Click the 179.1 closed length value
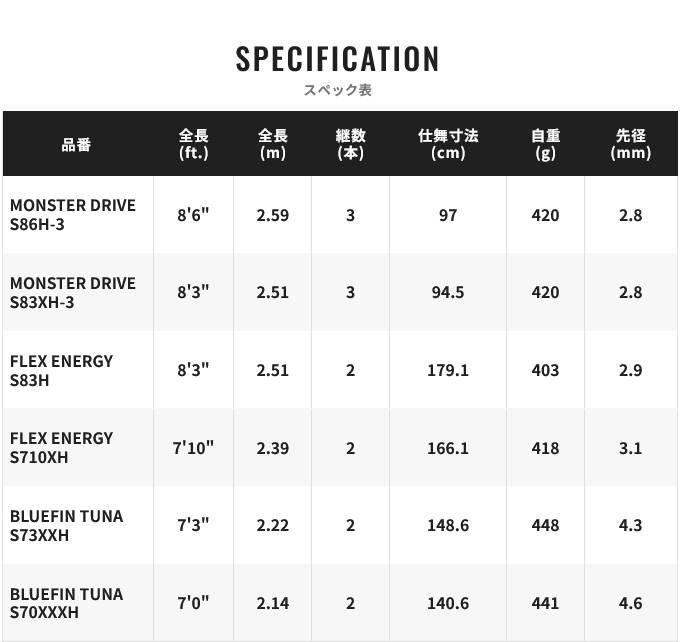This screenshot has height=642, width=680. click(x=448, y=370)
